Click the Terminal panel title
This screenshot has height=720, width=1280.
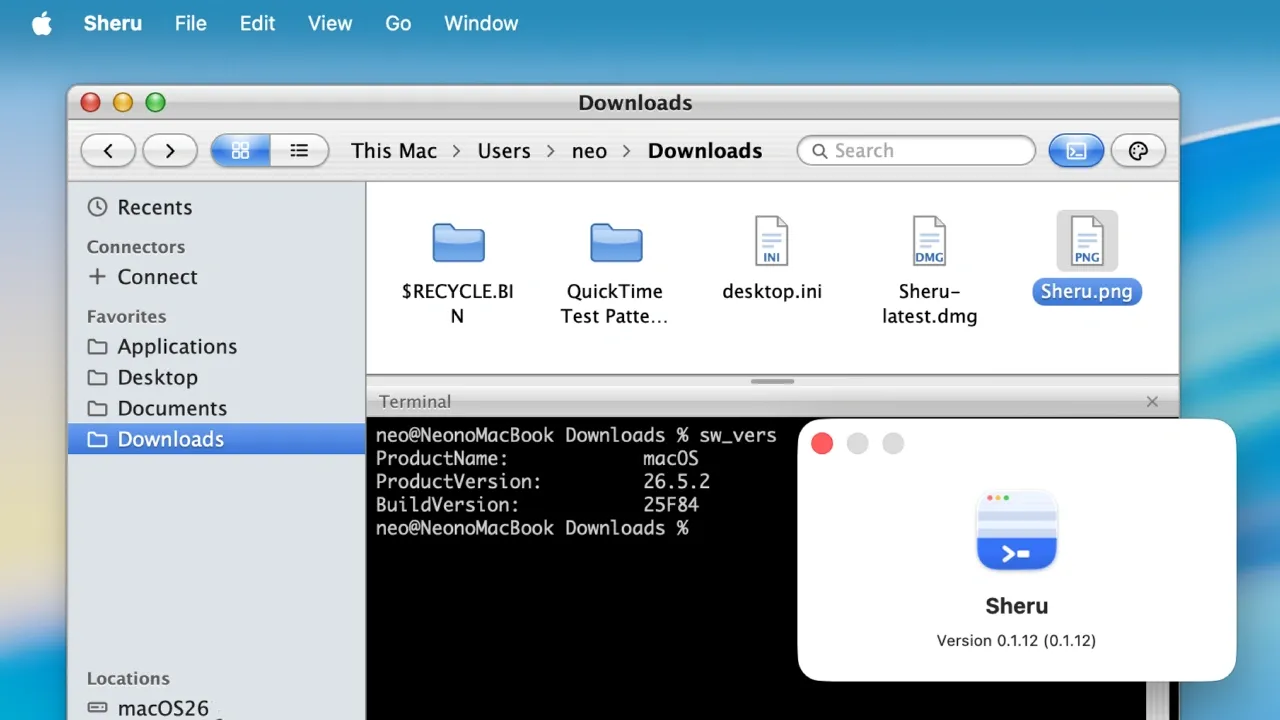coord(415,402)
